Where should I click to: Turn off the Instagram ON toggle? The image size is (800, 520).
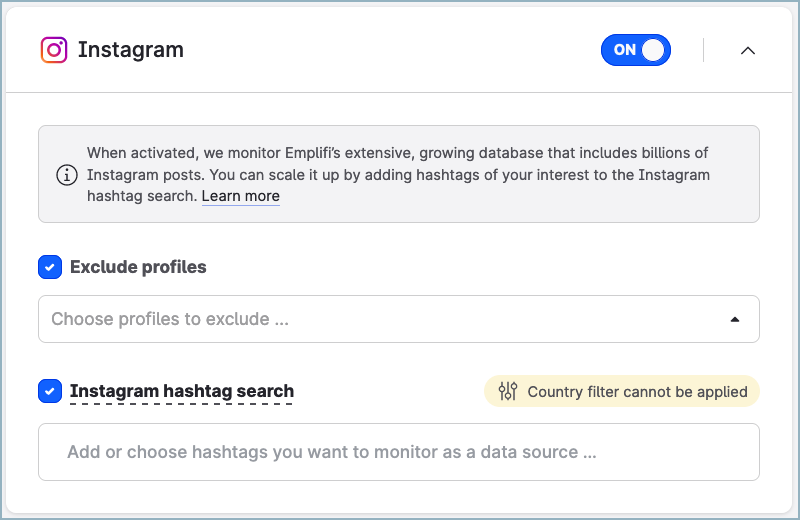tap(636, 50)
